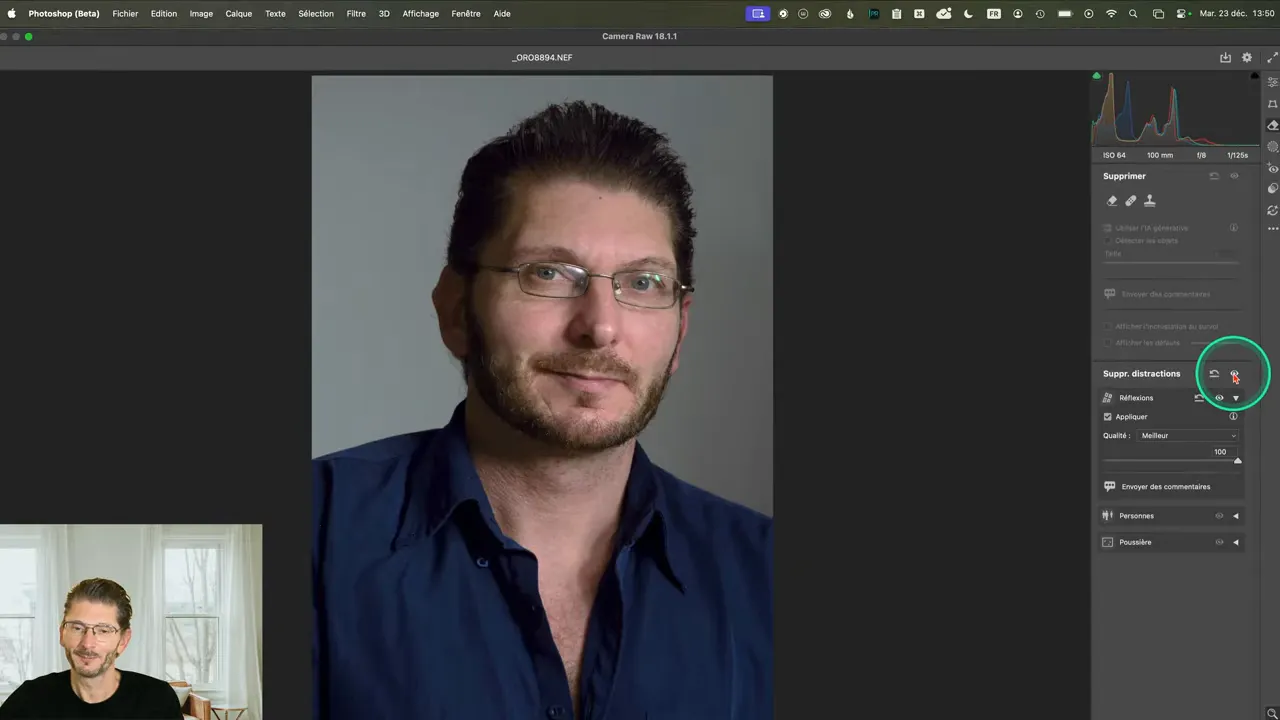Click the reset arrow next to Suppr. distractions

[1213, 373]
